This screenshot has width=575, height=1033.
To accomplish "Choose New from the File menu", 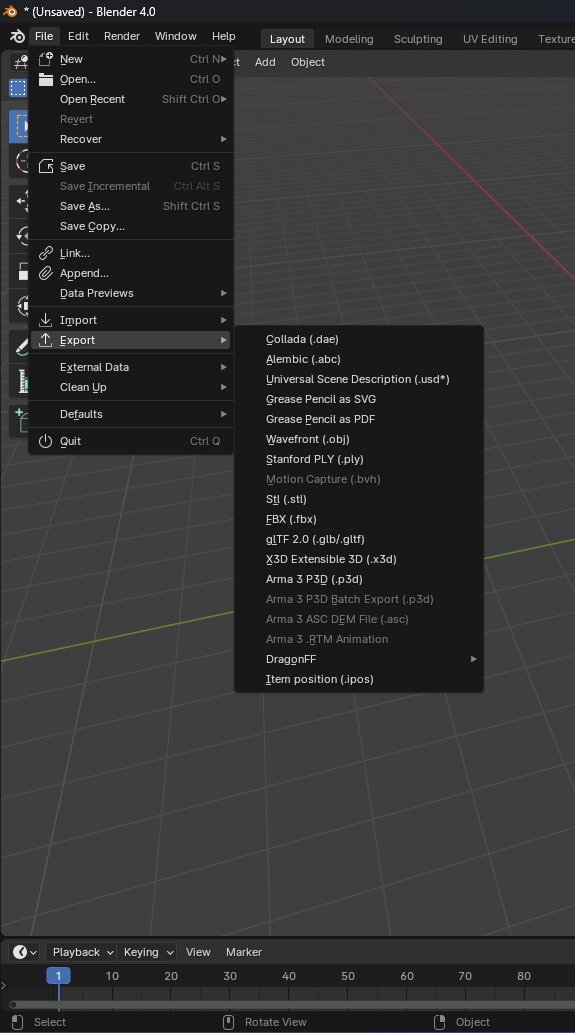I will tap(132, 59).
